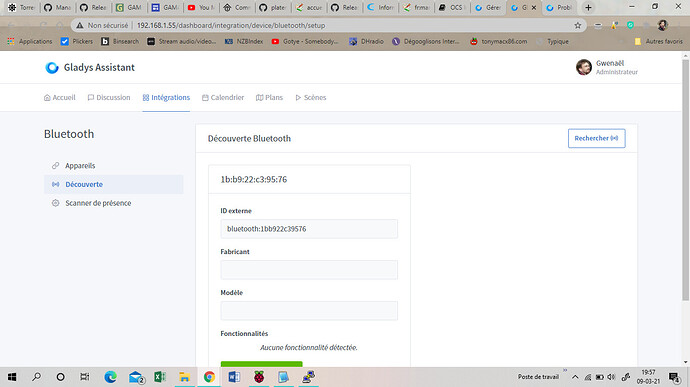
Task: Open the PuTTY icon on taskbar
Action: [x=308, y=377]
